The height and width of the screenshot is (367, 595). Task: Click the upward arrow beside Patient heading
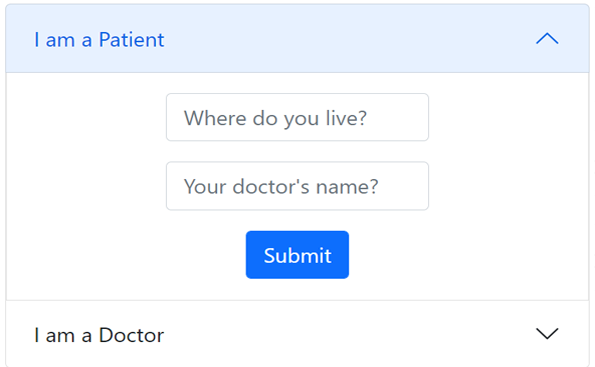coord(547,38)
